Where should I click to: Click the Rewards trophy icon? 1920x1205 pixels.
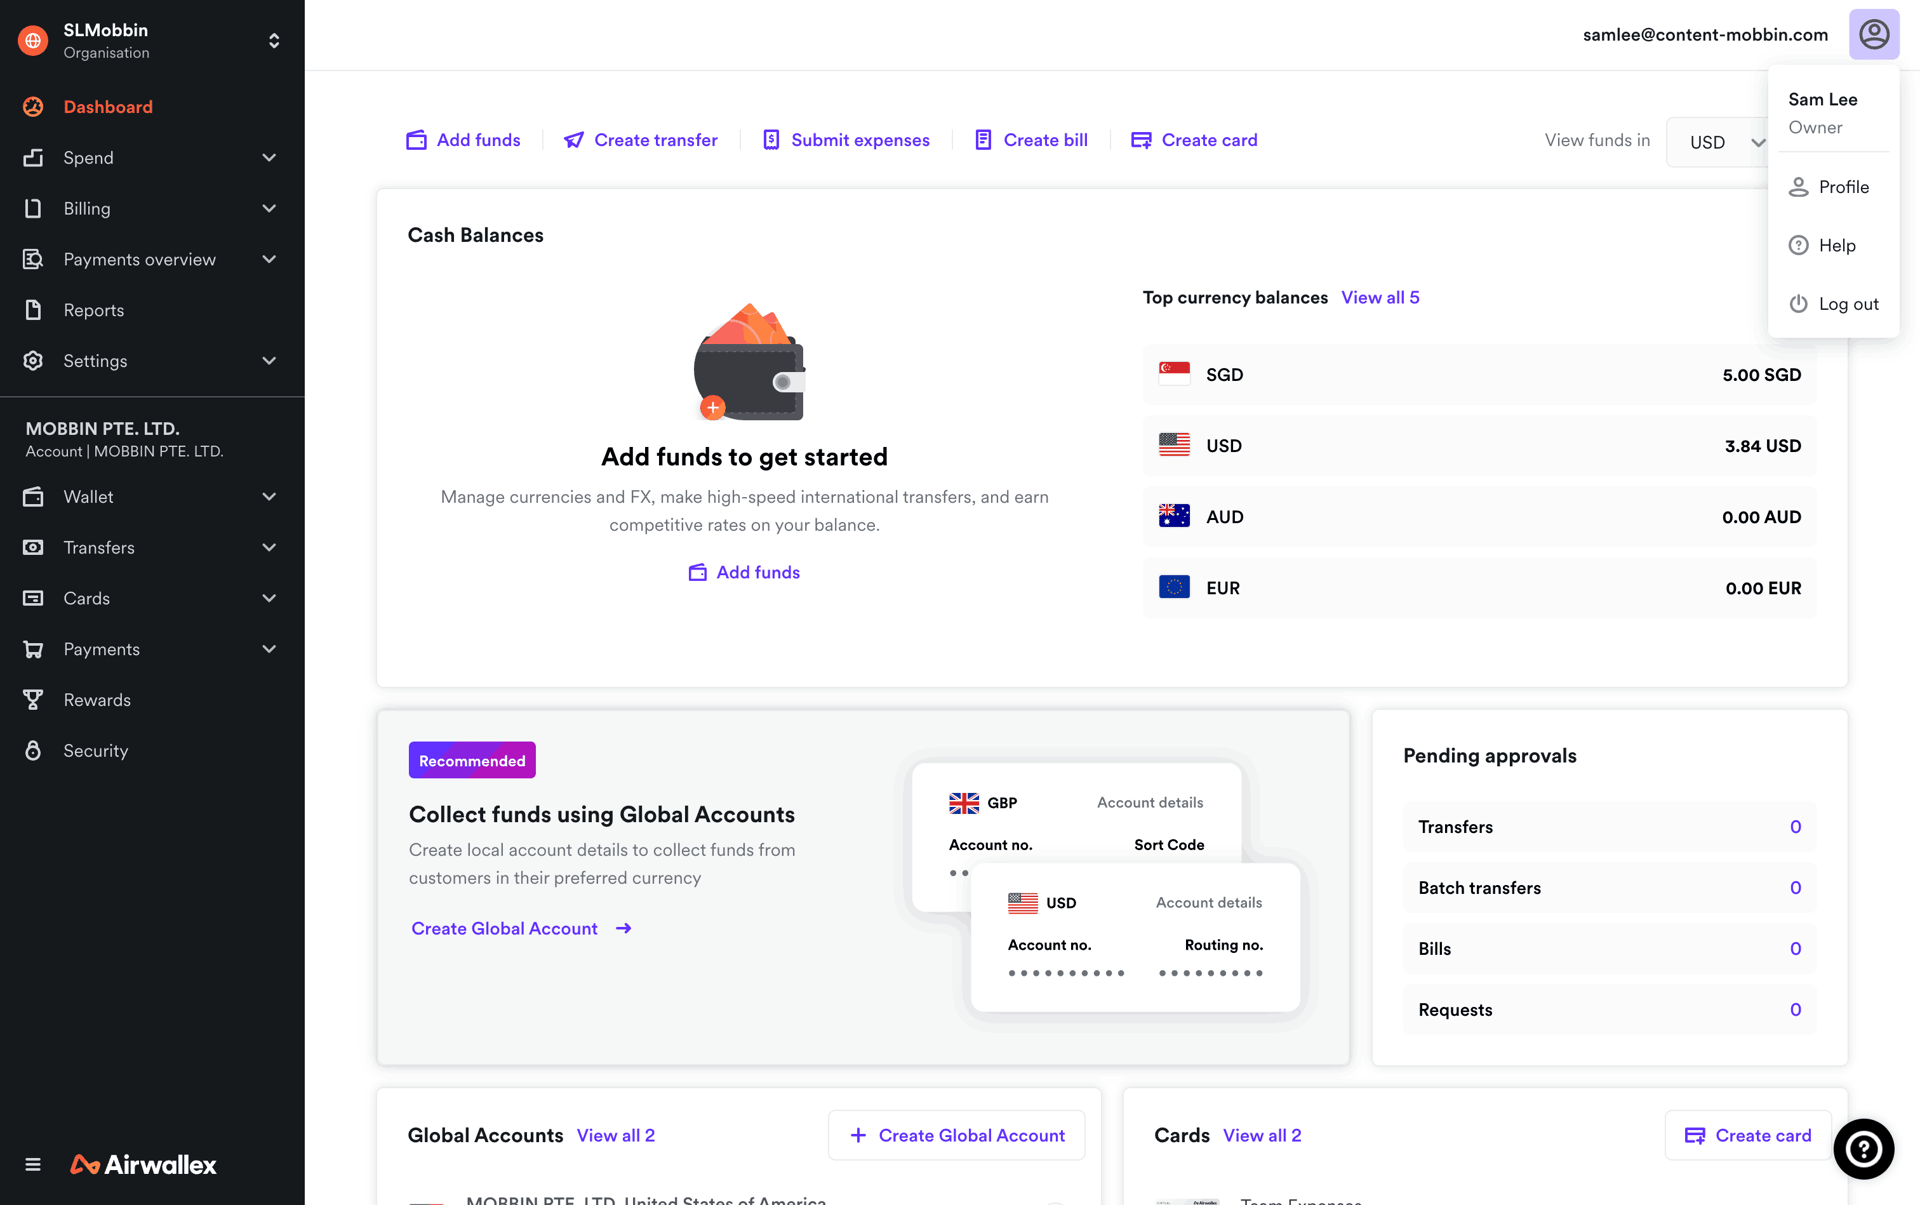pyautogui.click(x=33, y=700)
